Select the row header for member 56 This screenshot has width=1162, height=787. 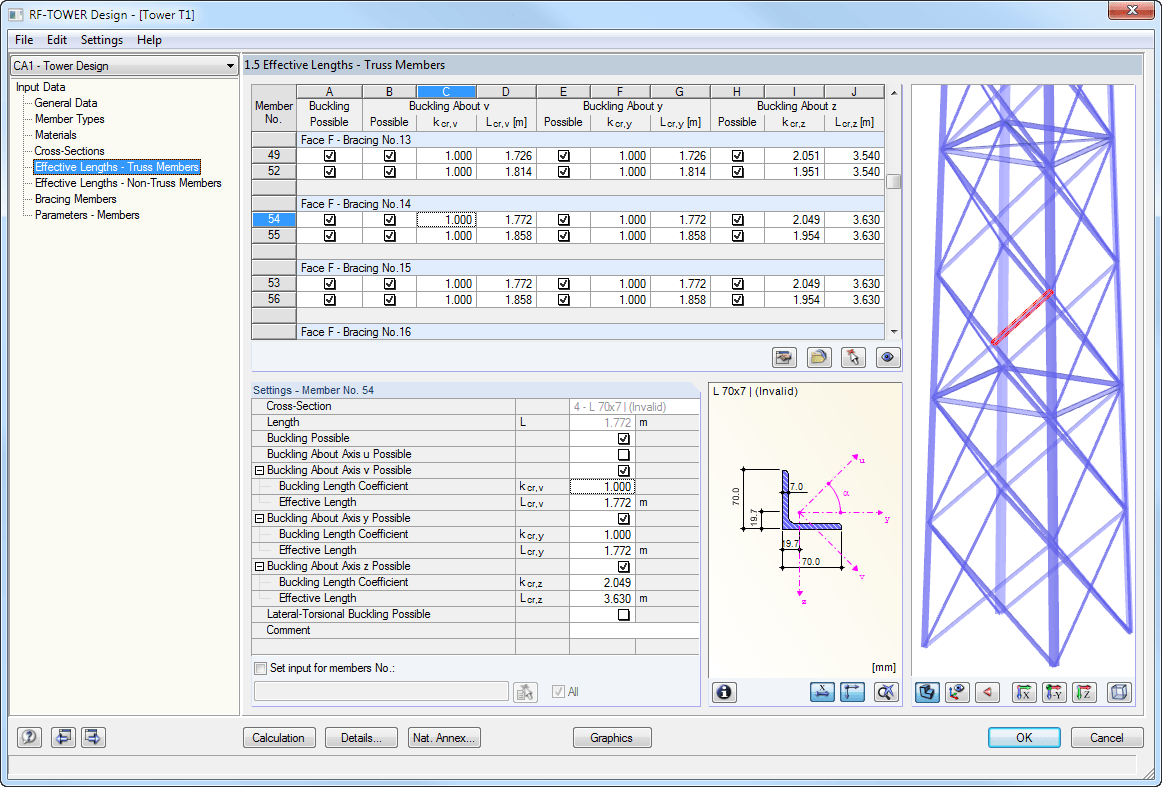click(274, 300)
